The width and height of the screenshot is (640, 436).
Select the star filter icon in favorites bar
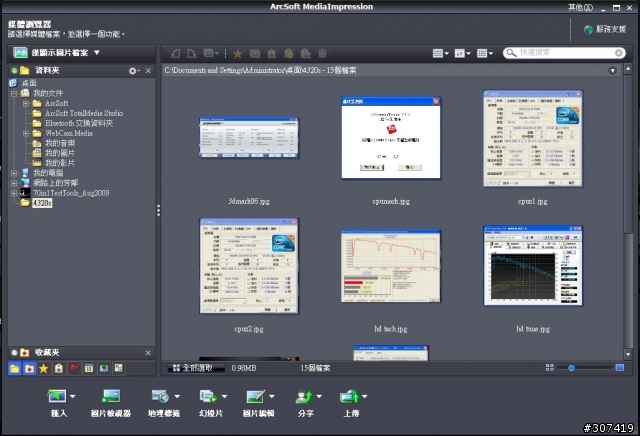[x=44, y=369]
